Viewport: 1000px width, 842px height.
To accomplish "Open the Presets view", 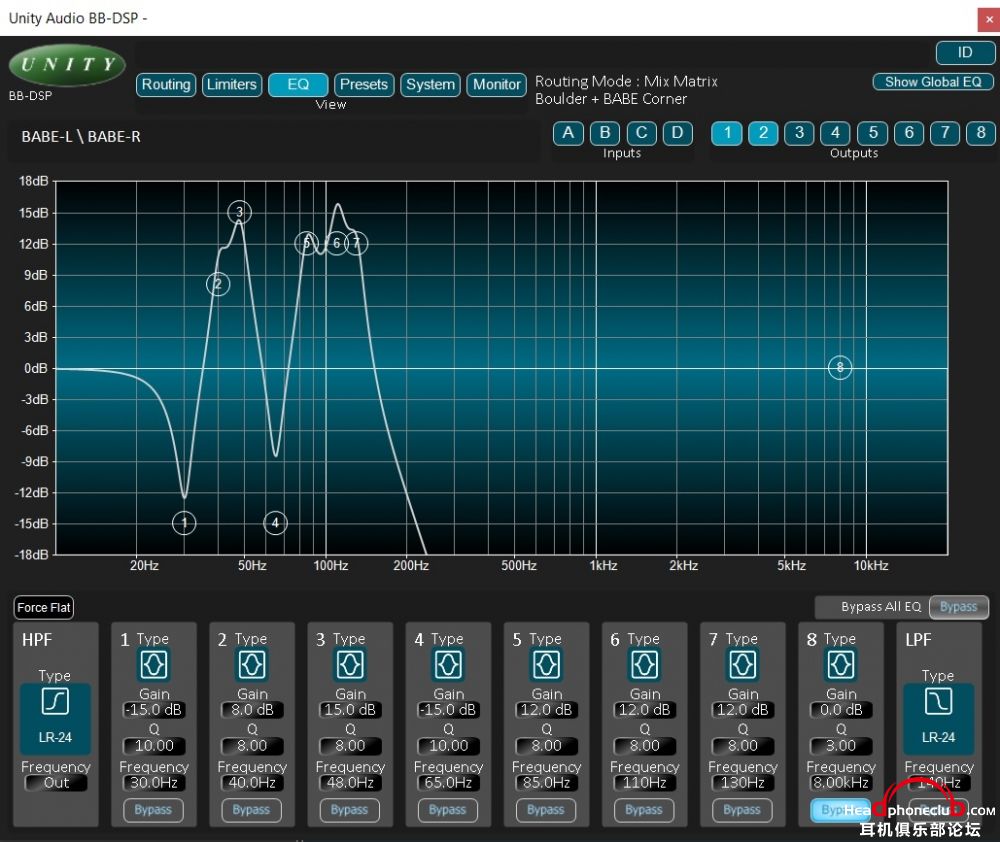I will (364, 85).
